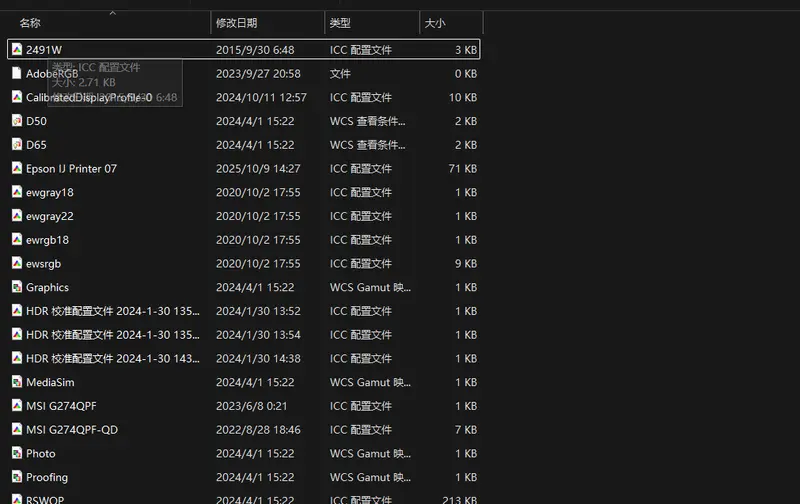Select the file named MediaSim
The width and height of the screenshot is (800, 504).
tap(50, 382)
